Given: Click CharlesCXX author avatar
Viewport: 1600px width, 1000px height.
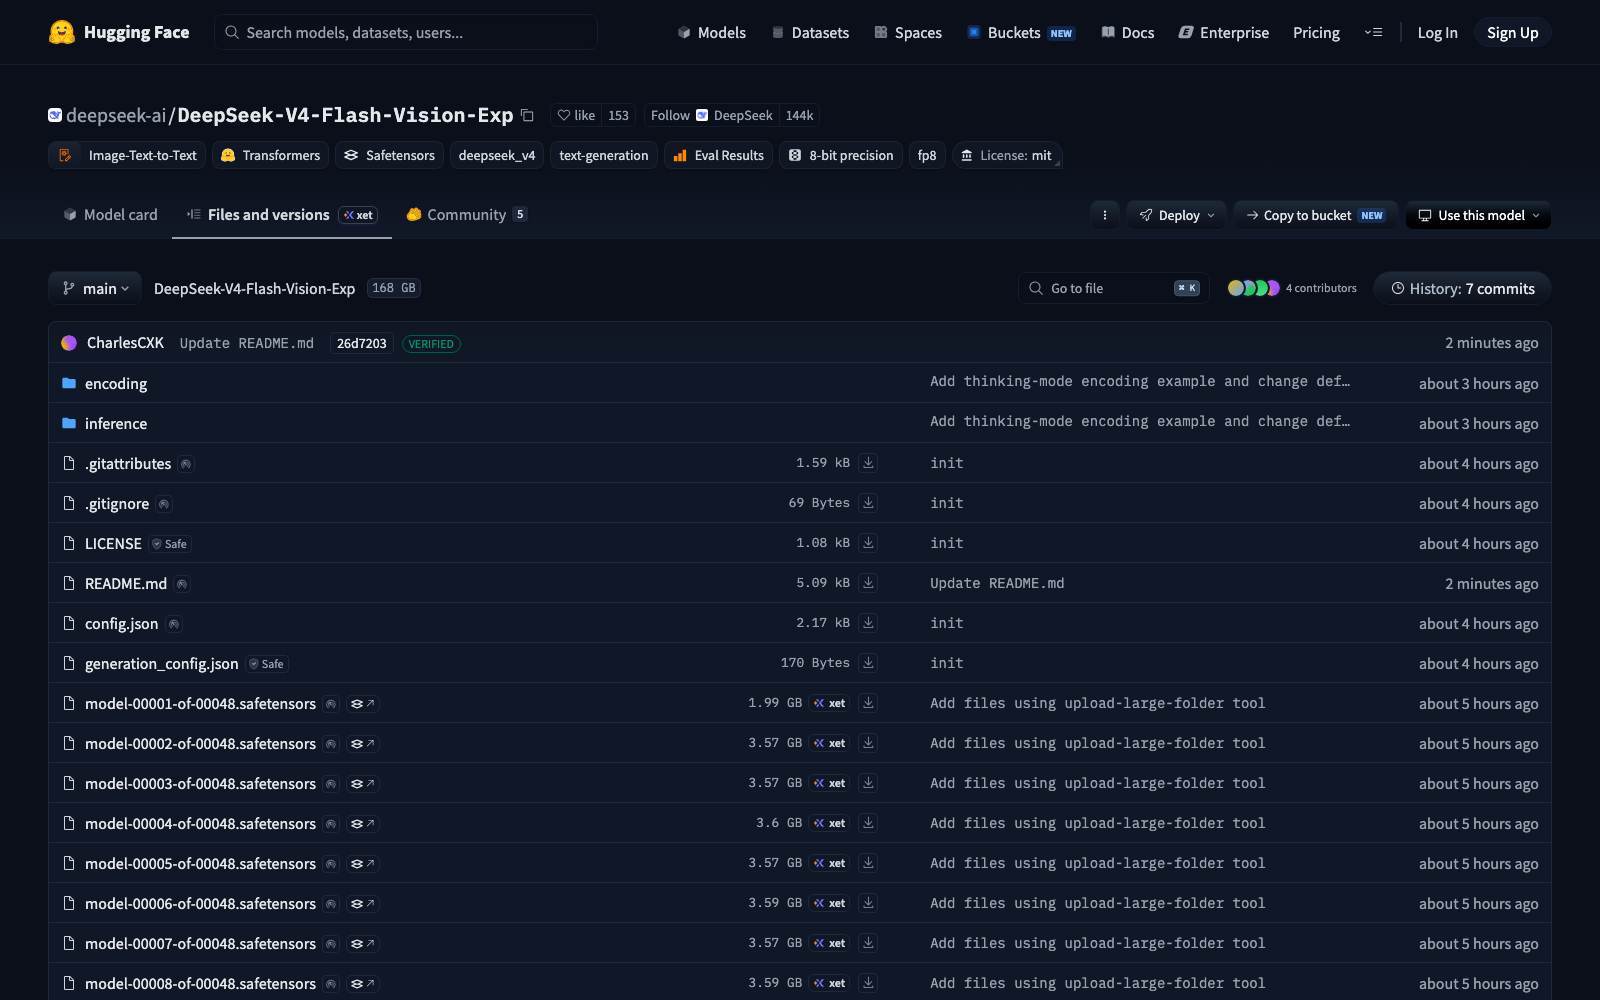Looking at the screenshot, I should (69, 343).
